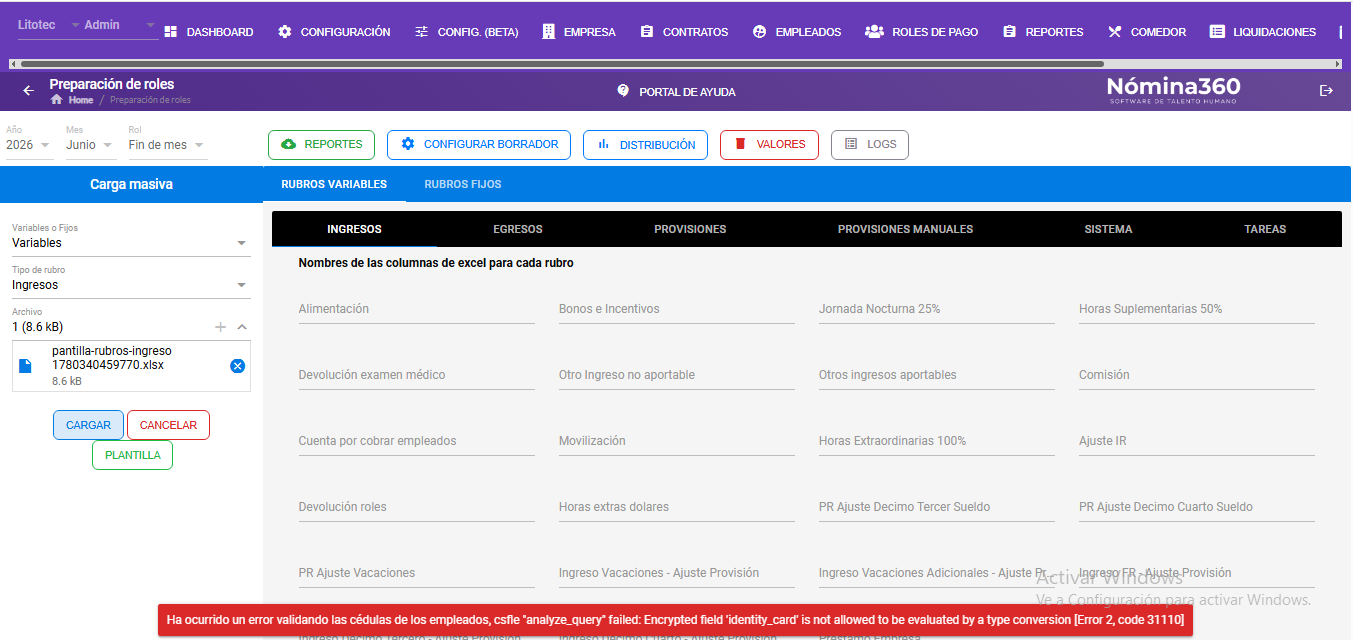Click the plus icon to add a file
This screenshot has width=1353, height=640.
coord(220,327)
